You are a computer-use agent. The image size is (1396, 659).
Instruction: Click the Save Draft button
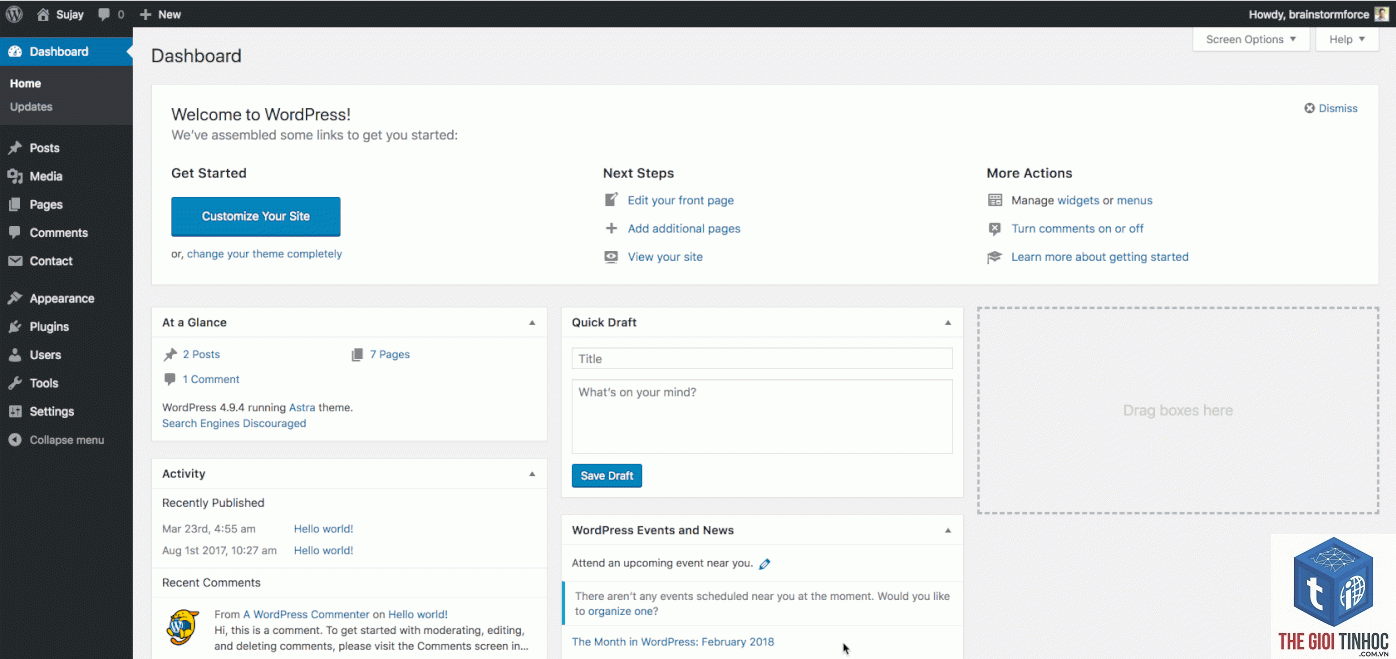pos(607,476)
